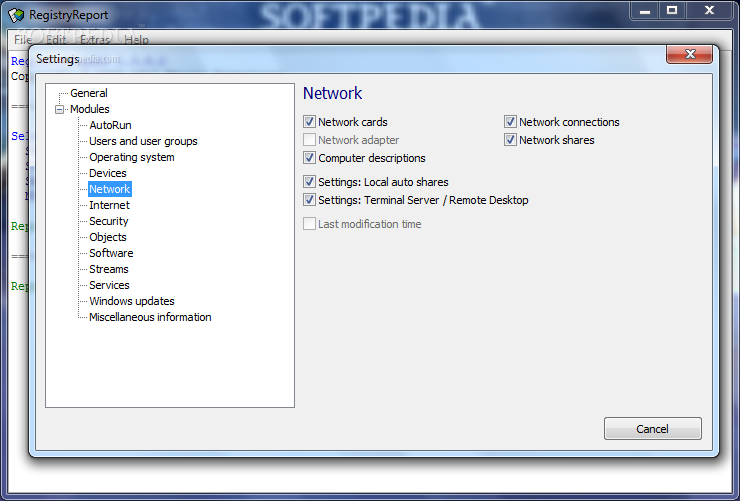Close the Settings dialog
Viewport: 740px width, 501px height.
(690, 54)
